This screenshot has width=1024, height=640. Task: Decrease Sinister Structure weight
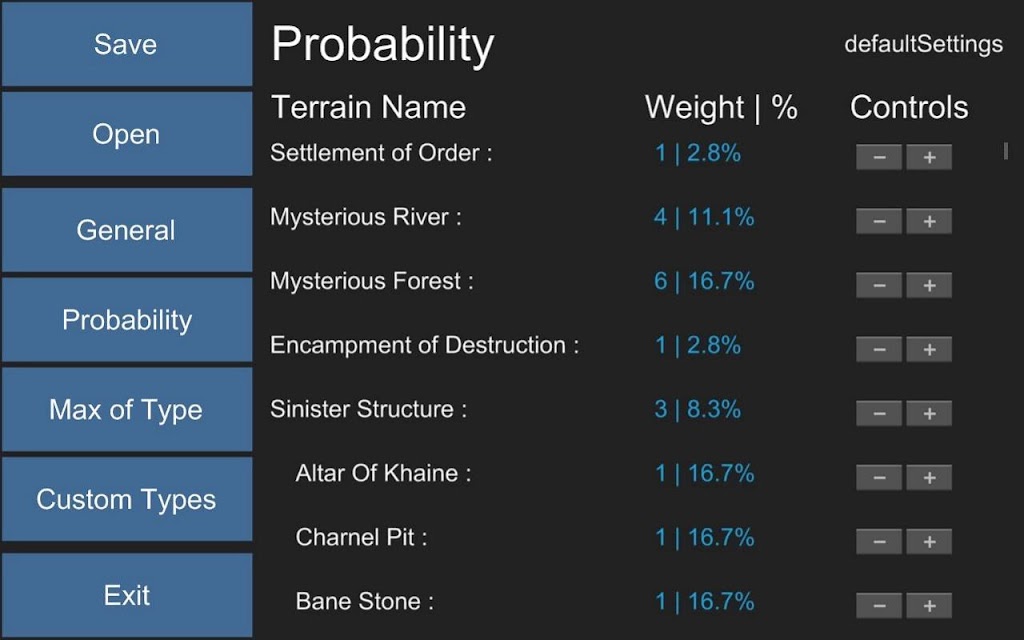click(879, 413)
